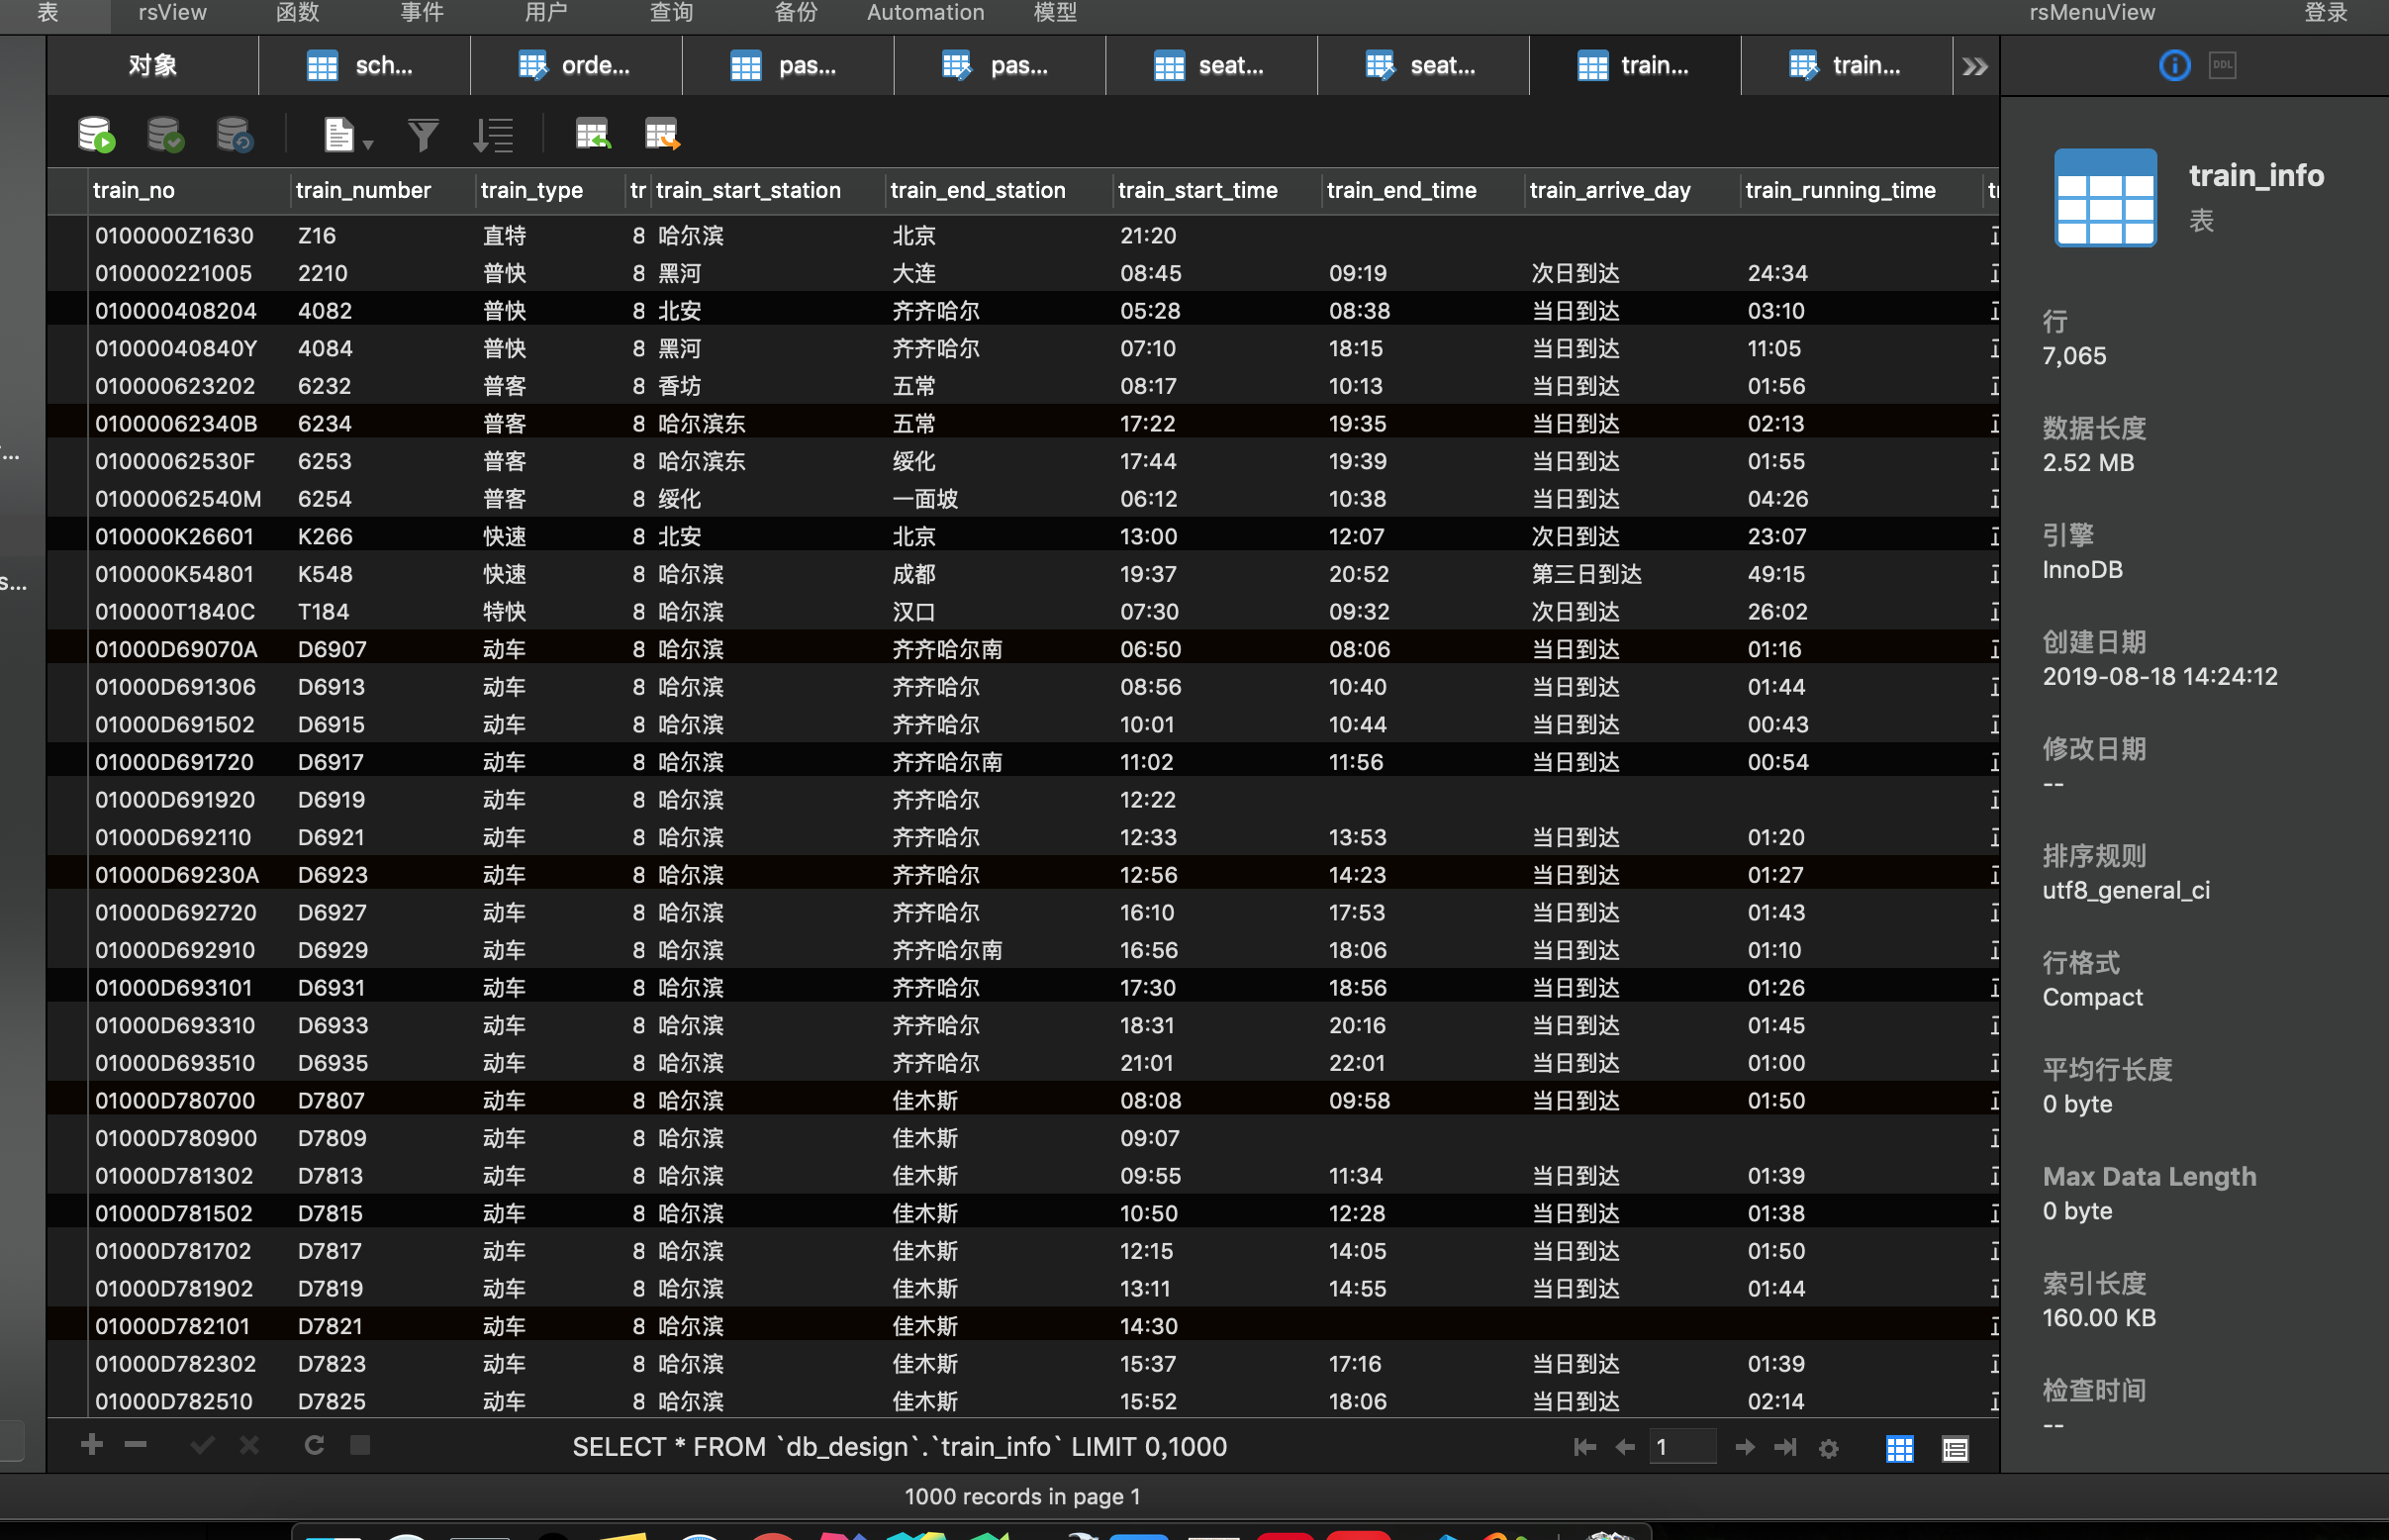Click the export table data icon
This screenshot has width=2389, height=1540.
pyautogui.click(x=662, y=134)
